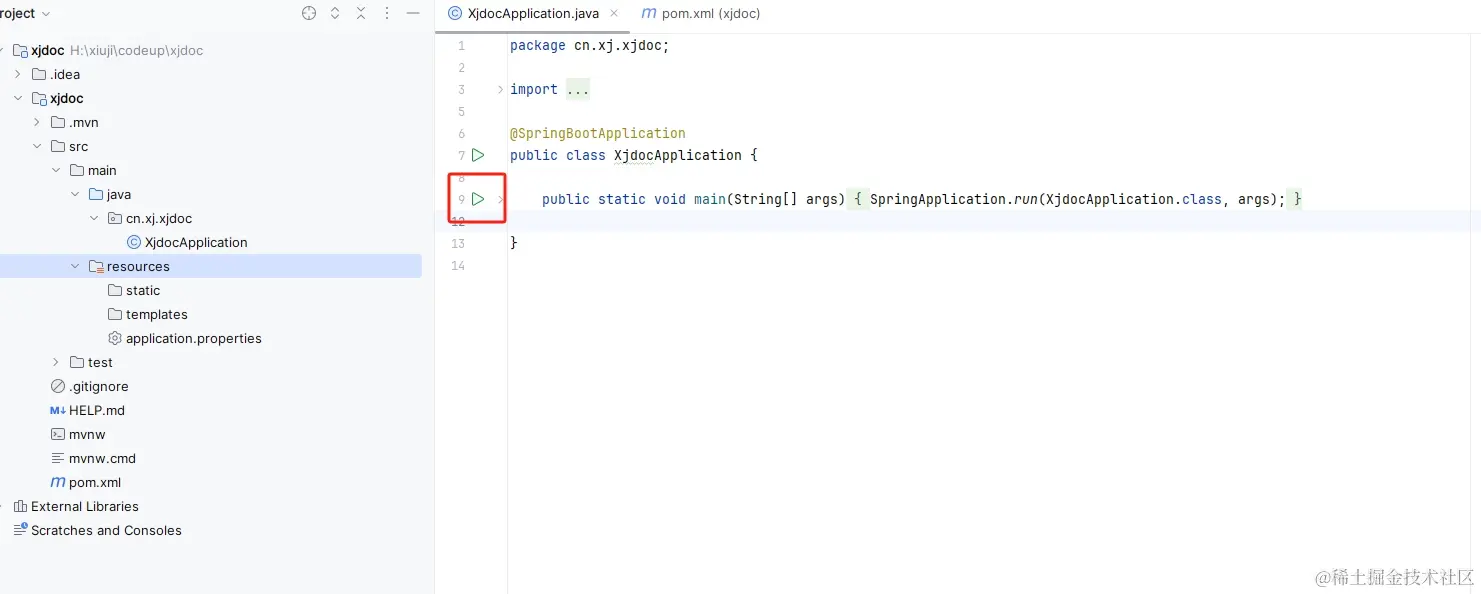
Task: Run the XjdocApplication class from line 7 gutter
Action: tap(478, 155)
